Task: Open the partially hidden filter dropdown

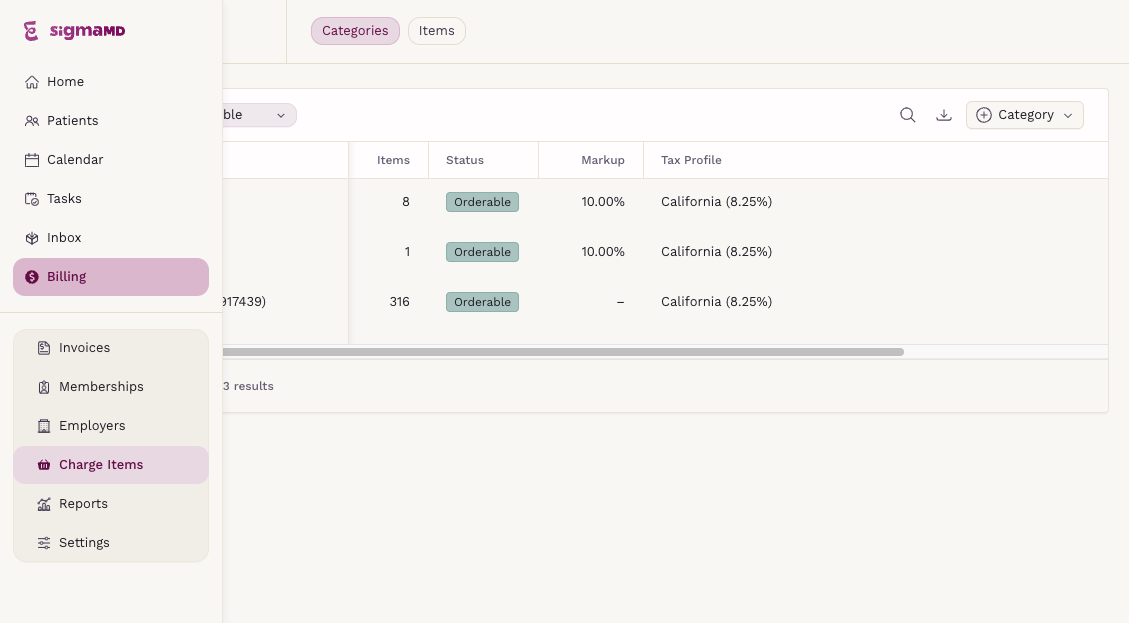Action: pos(259,115)
